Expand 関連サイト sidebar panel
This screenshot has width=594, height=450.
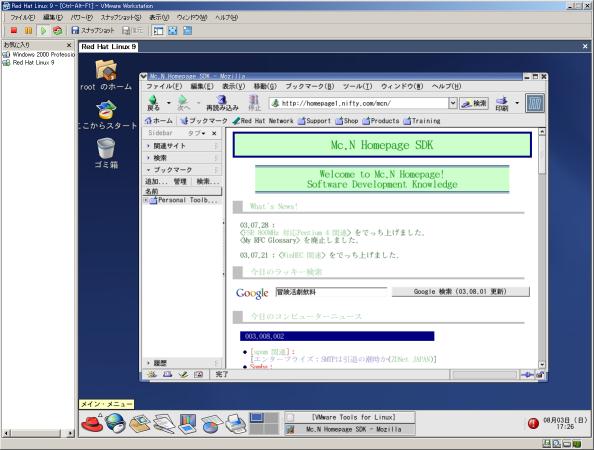(x=182, y=146)
